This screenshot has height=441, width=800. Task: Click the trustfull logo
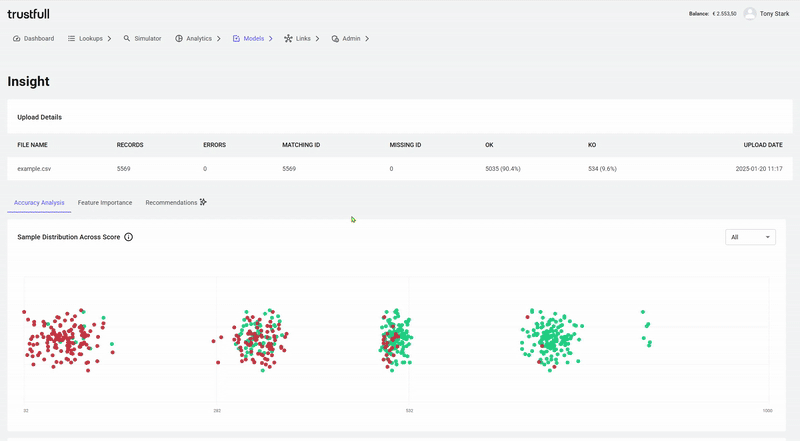(x=29, y=14)
